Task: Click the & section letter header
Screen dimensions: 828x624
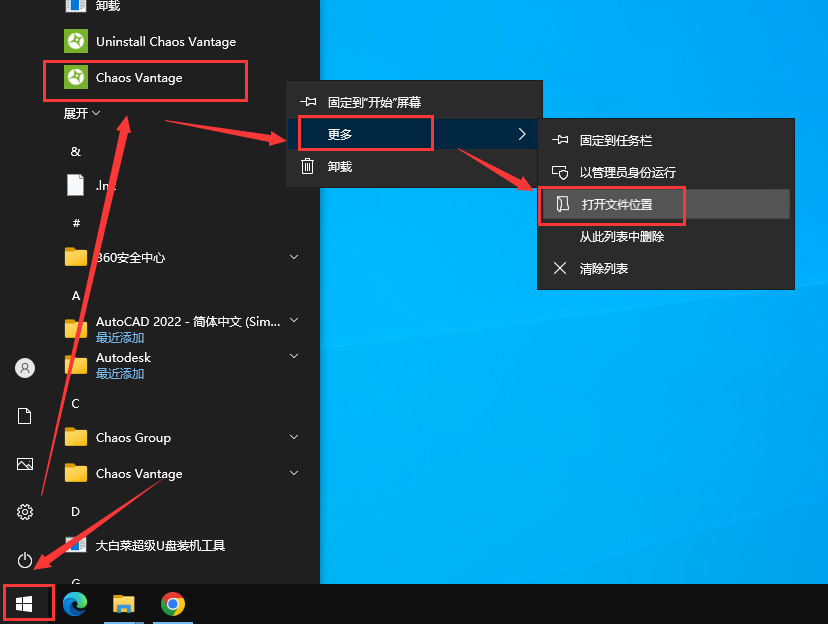Action: [x=76, y=152]
